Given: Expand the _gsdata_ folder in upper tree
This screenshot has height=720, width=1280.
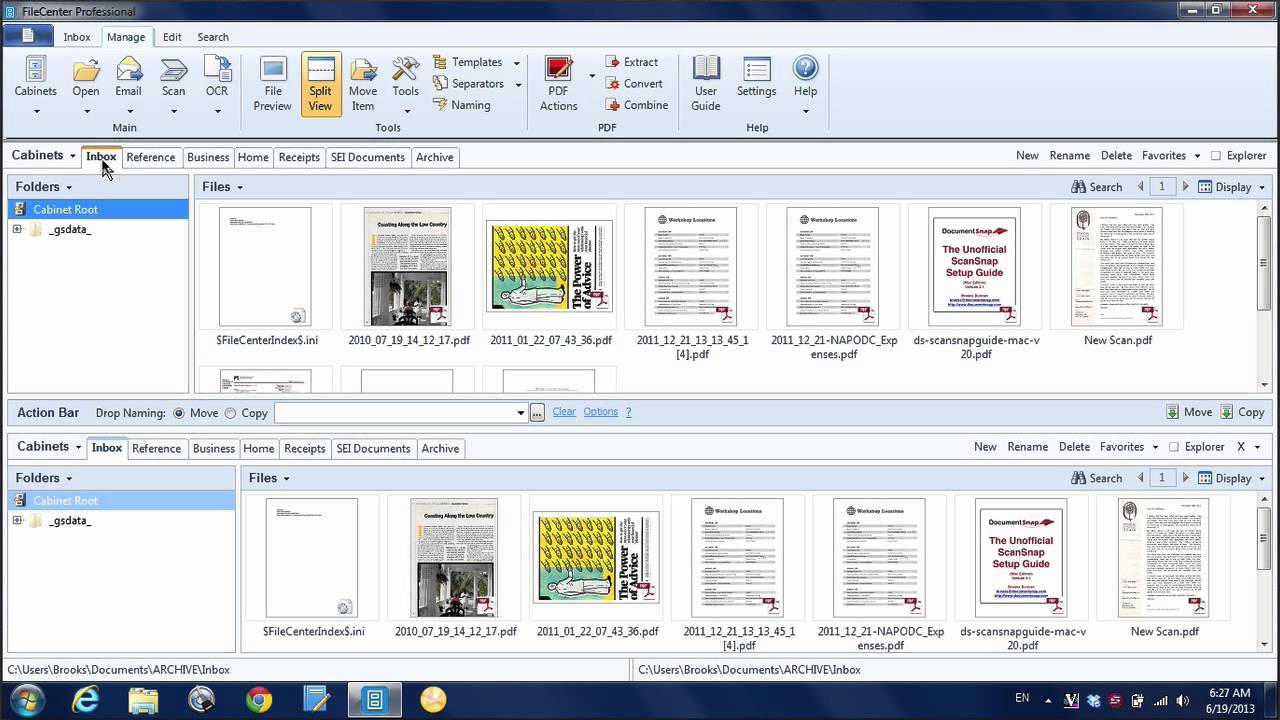Looking at the screenshot, I should coord(17,230).
